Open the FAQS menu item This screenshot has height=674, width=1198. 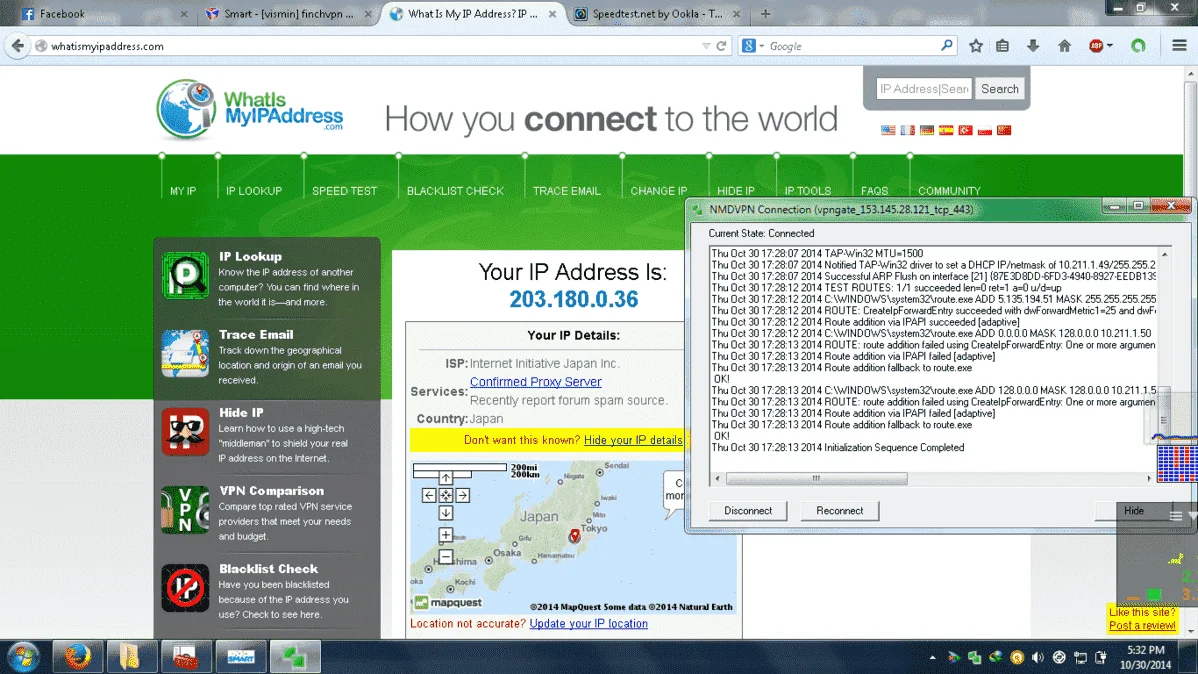click(x=874, y=191)
